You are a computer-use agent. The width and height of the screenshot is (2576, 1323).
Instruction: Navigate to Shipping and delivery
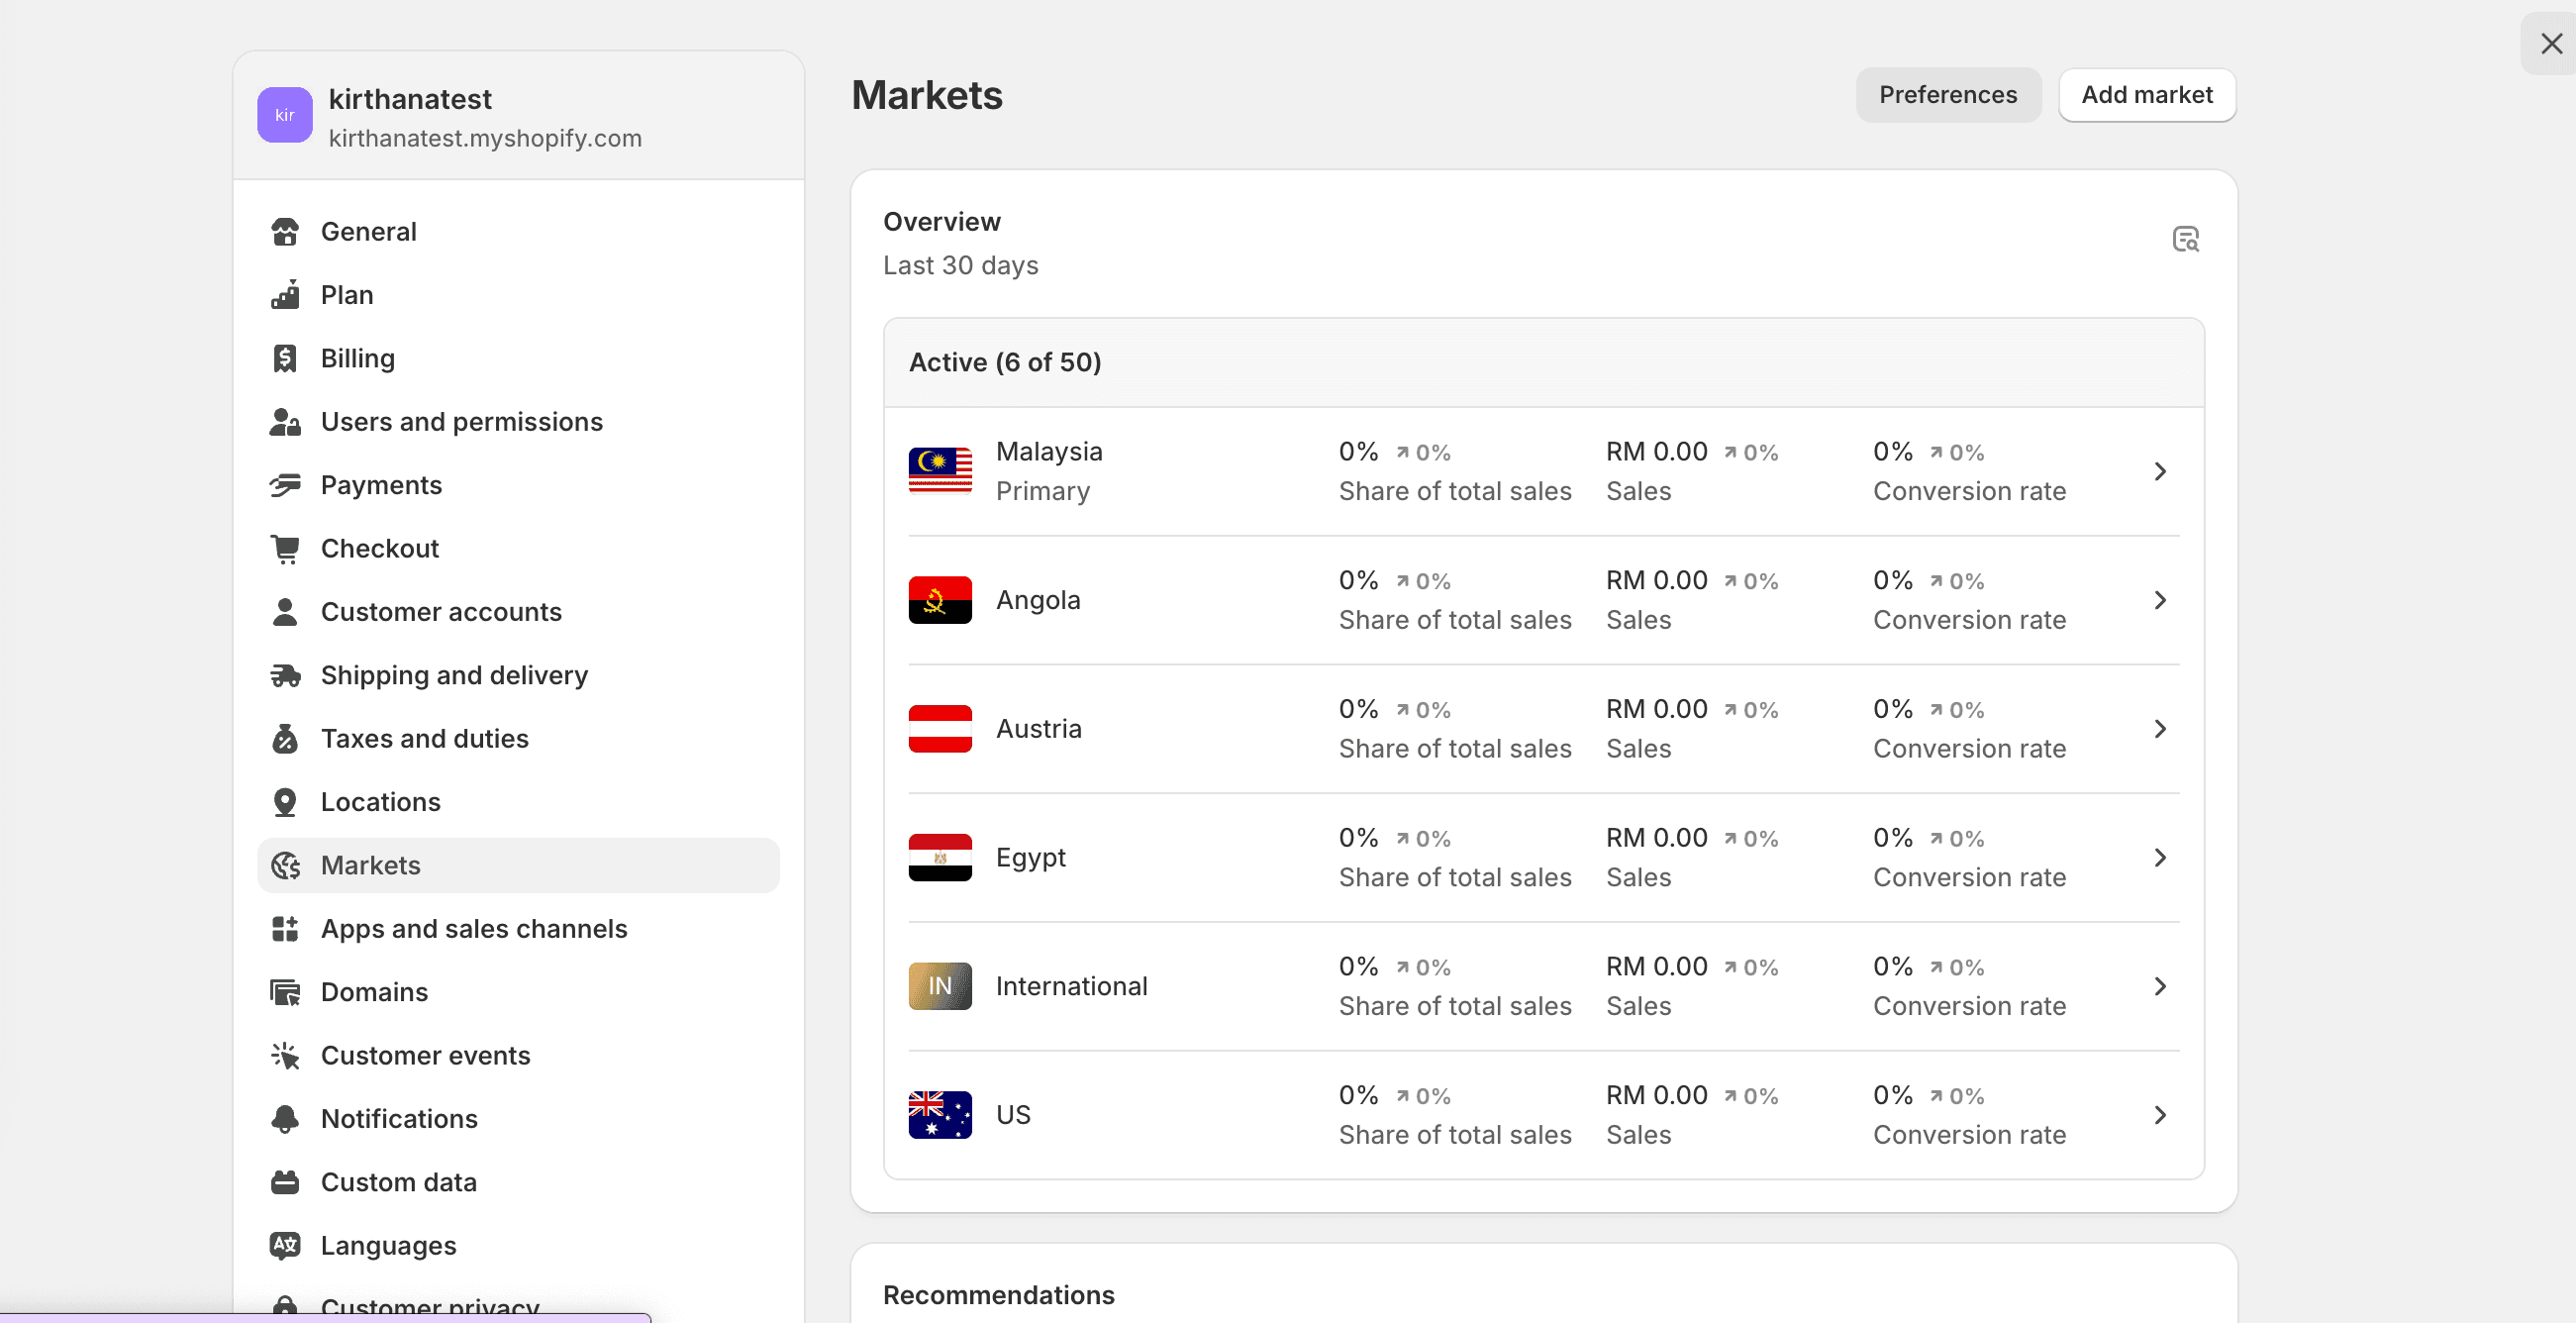click(518, 675)
